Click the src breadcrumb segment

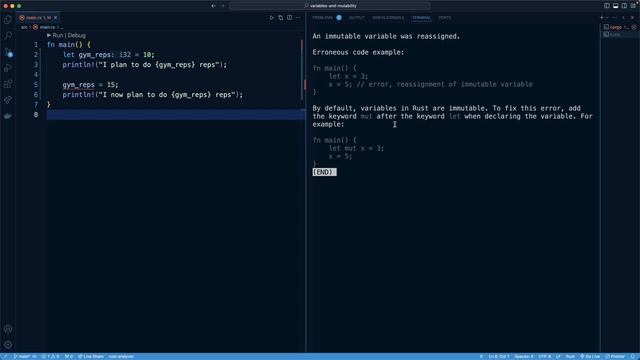coord(24,27)
